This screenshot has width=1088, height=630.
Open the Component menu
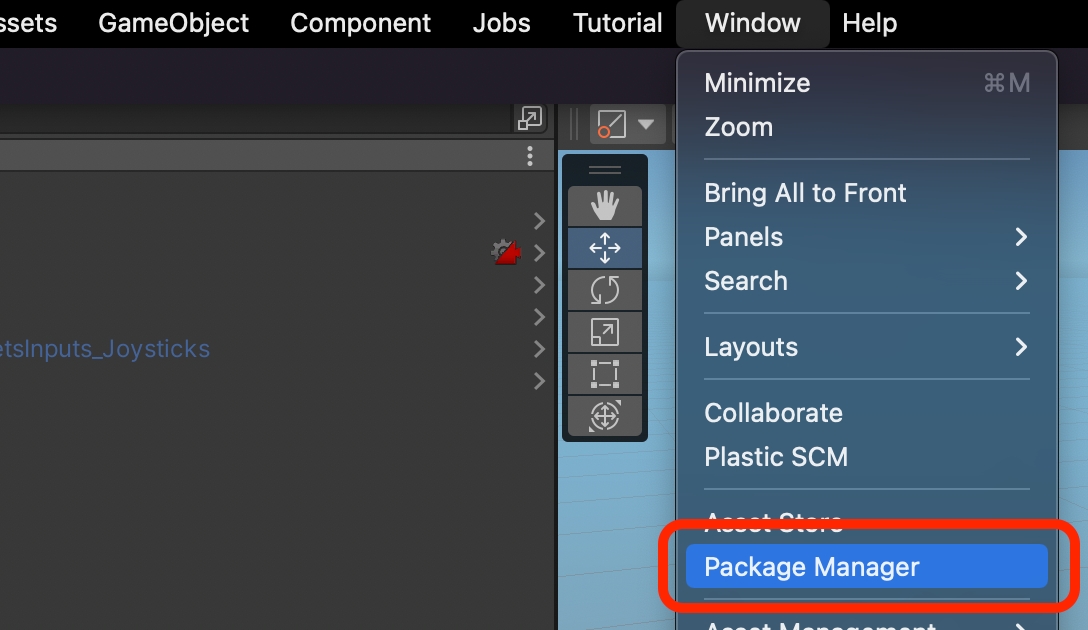[x=360, y=23]
